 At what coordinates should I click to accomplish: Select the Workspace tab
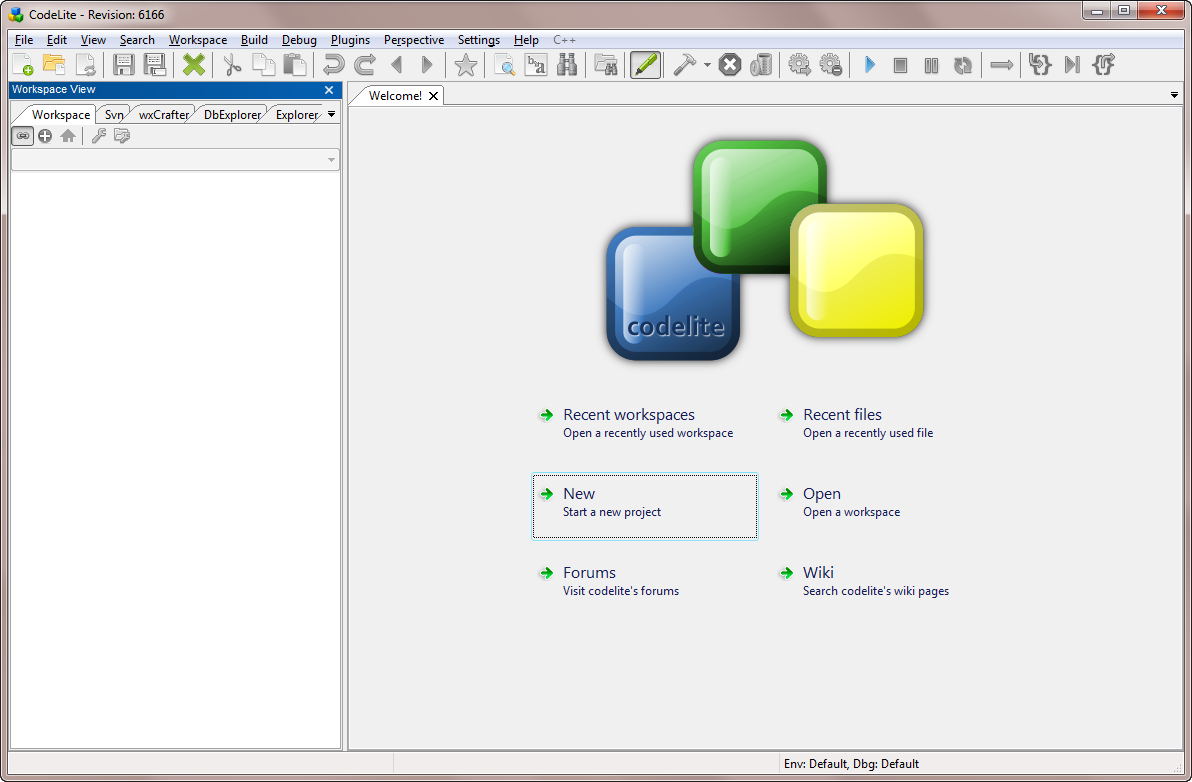[60, 115]
